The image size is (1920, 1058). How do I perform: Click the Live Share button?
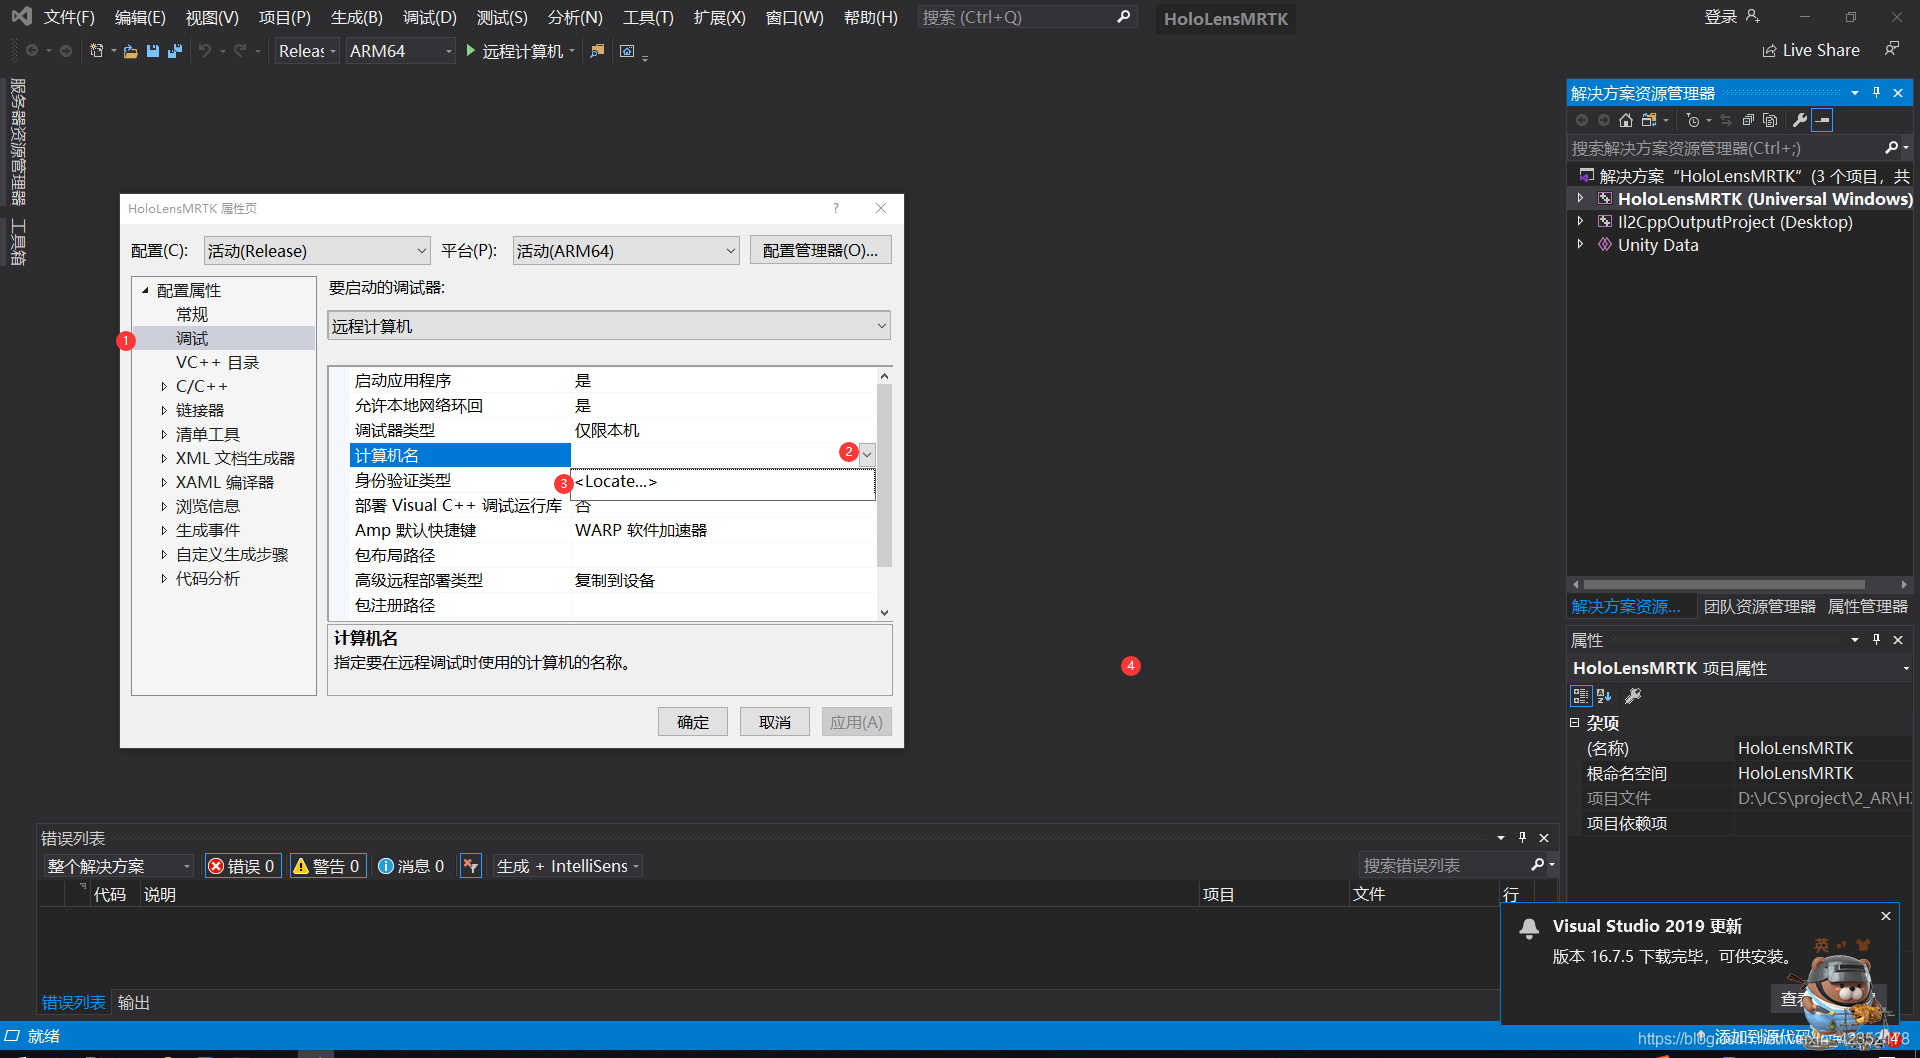pyautogui.click(x=1811, y=50)
